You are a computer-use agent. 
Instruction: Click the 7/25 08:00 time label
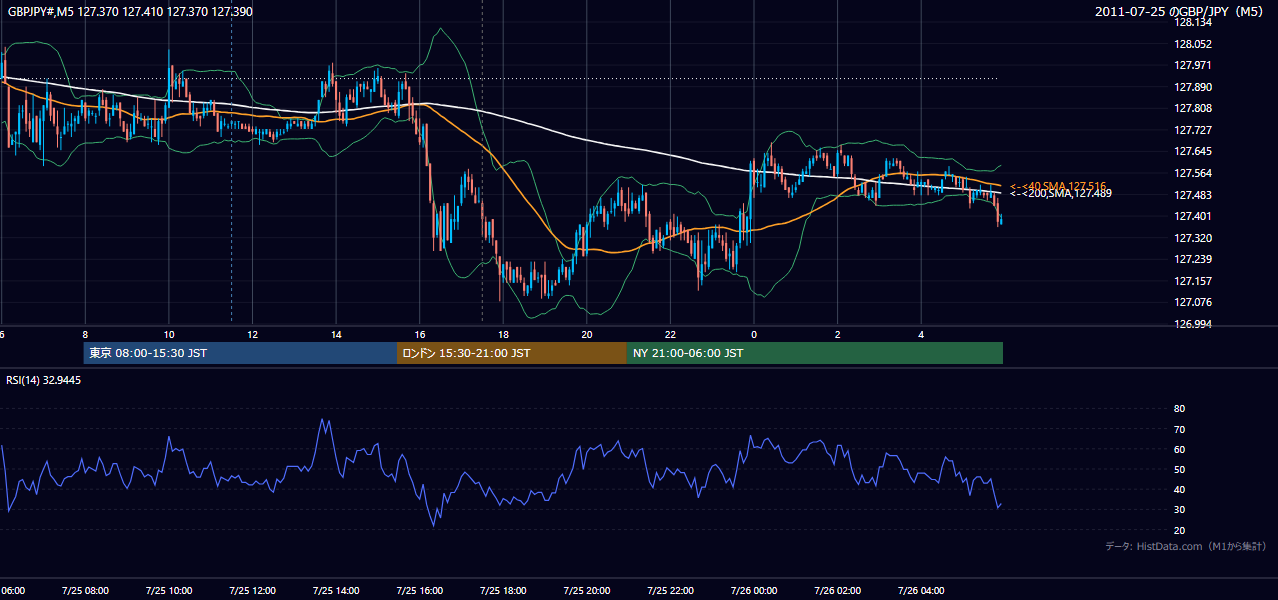click(x=85, y=591)
